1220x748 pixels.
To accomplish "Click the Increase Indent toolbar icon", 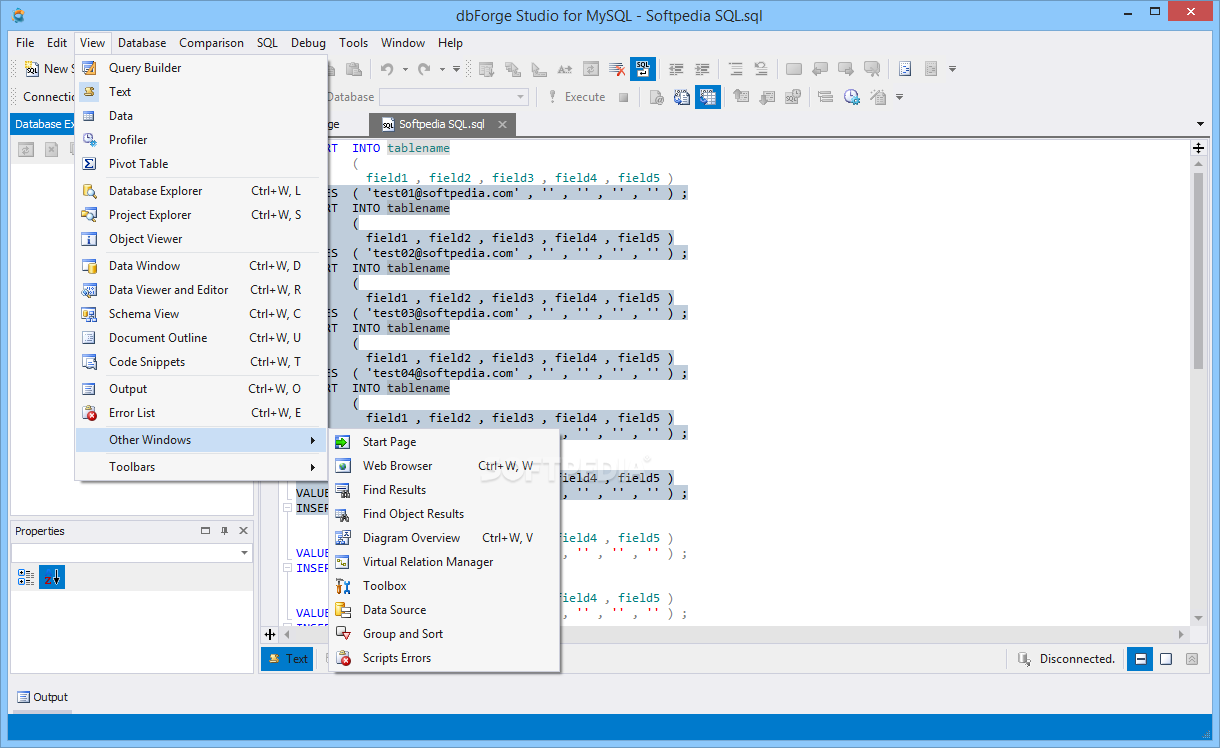I will (x=702, y=69).
